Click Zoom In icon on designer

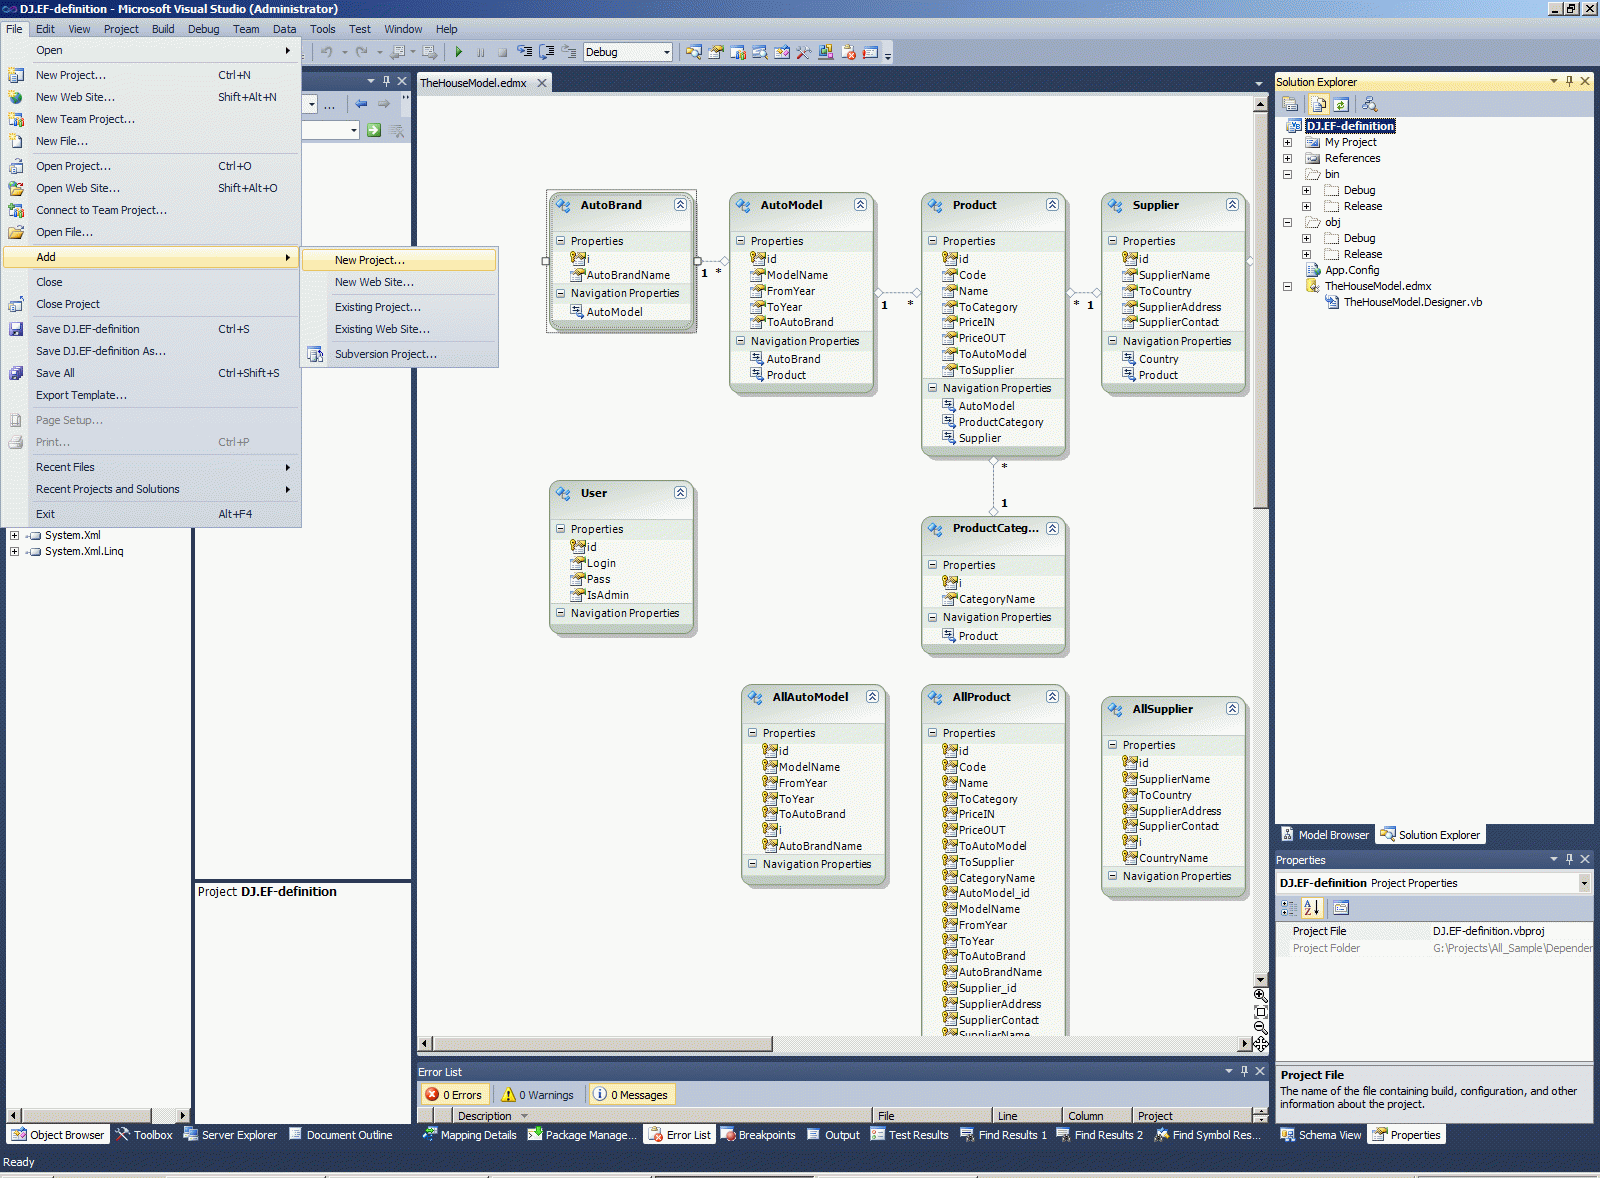click(x=1260, y=996)
